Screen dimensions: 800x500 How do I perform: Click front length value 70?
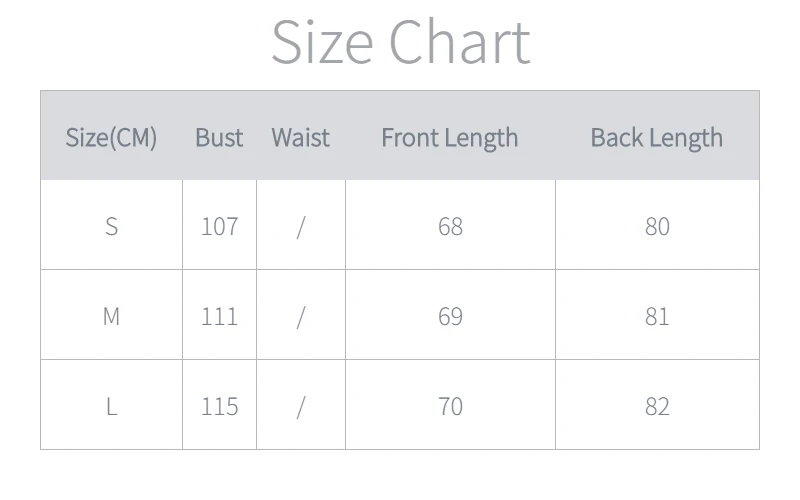(x=450, y=407)
